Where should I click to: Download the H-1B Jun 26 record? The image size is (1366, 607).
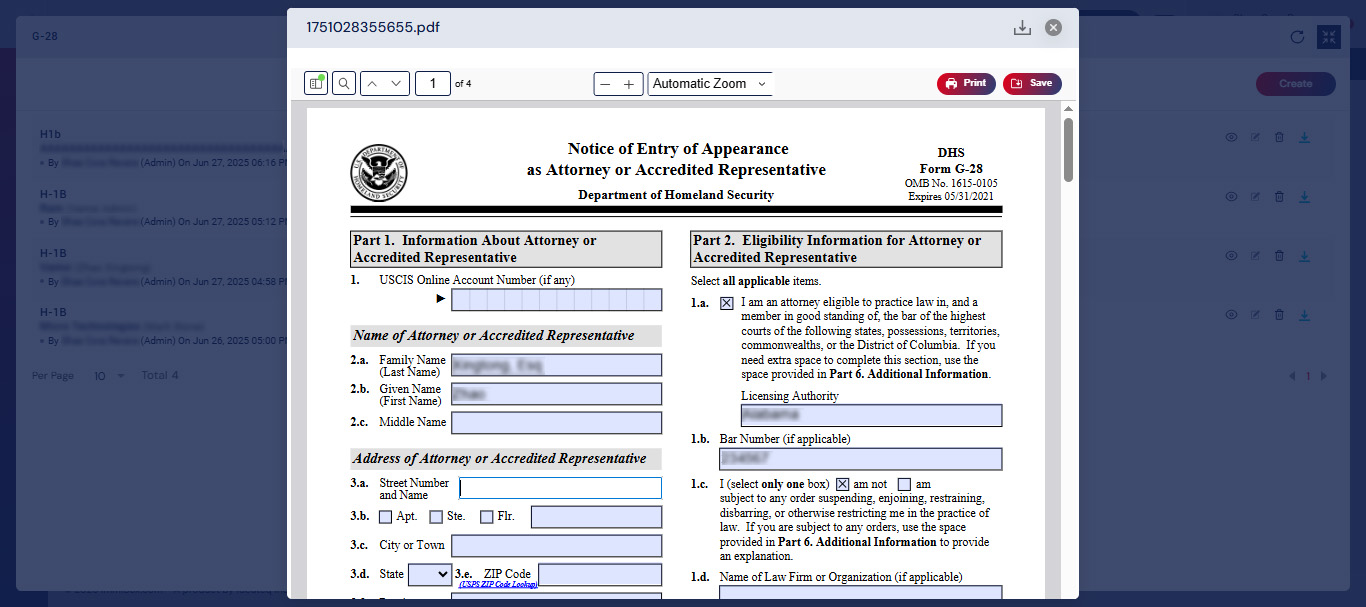point(1304,315)
